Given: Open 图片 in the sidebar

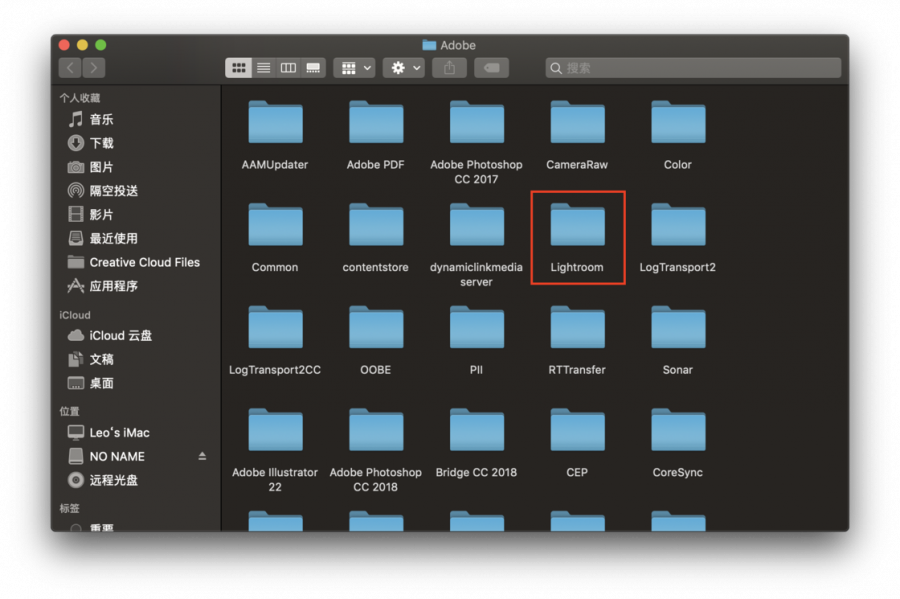Looking at the screenshot, I should coord(135,167).
